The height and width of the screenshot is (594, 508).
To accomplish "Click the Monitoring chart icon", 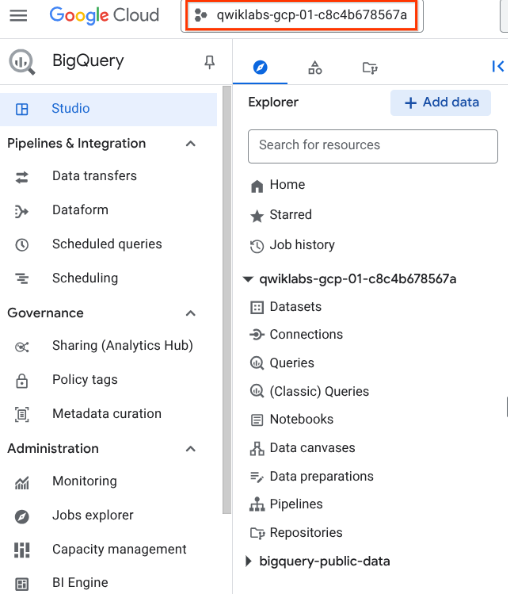I will point(22,483).
